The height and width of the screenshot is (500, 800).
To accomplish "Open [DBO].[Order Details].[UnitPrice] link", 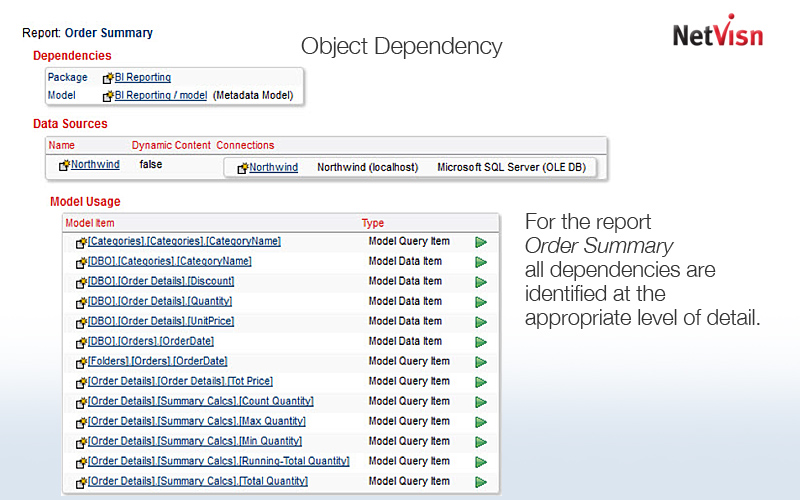I will pyautogui.click(x=161, y=321).
